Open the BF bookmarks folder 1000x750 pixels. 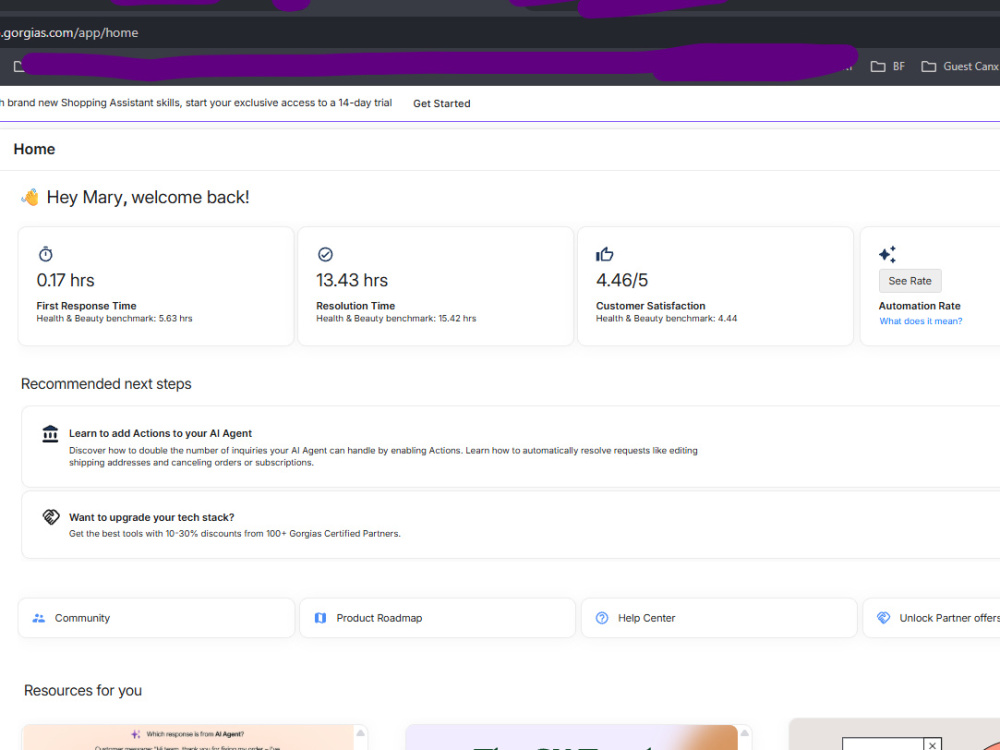coord(887,66)
